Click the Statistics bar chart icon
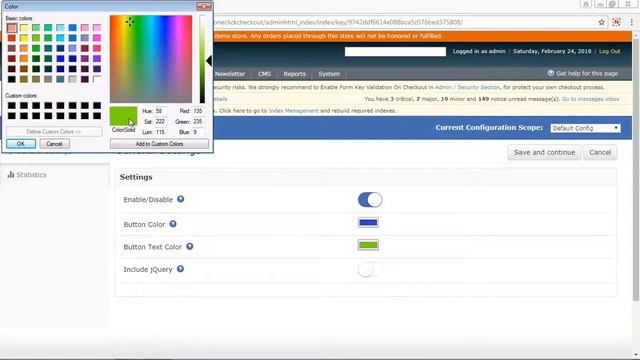Image resolution: width=640 pixels, height=360 pixels. pyautogui.click(x=11, y=174)
